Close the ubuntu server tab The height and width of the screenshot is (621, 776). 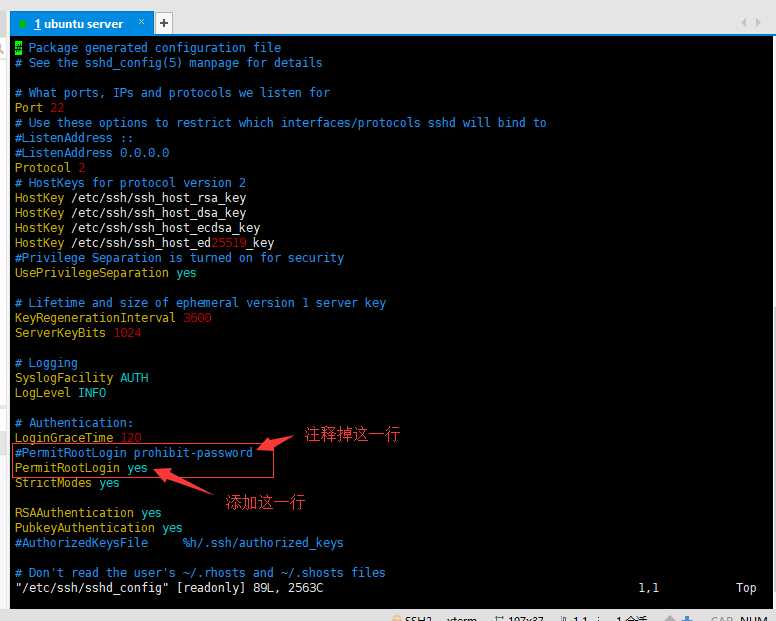(142, 22)
